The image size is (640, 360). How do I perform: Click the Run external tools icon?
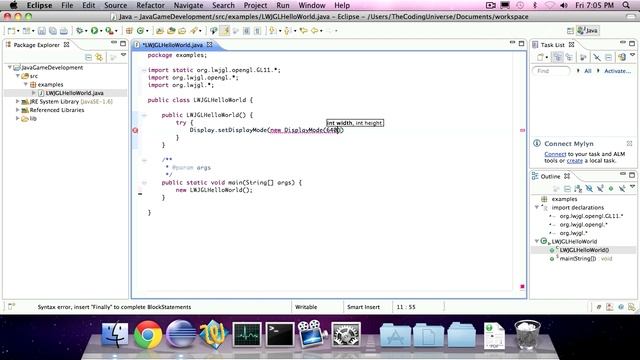coord(109,31)
